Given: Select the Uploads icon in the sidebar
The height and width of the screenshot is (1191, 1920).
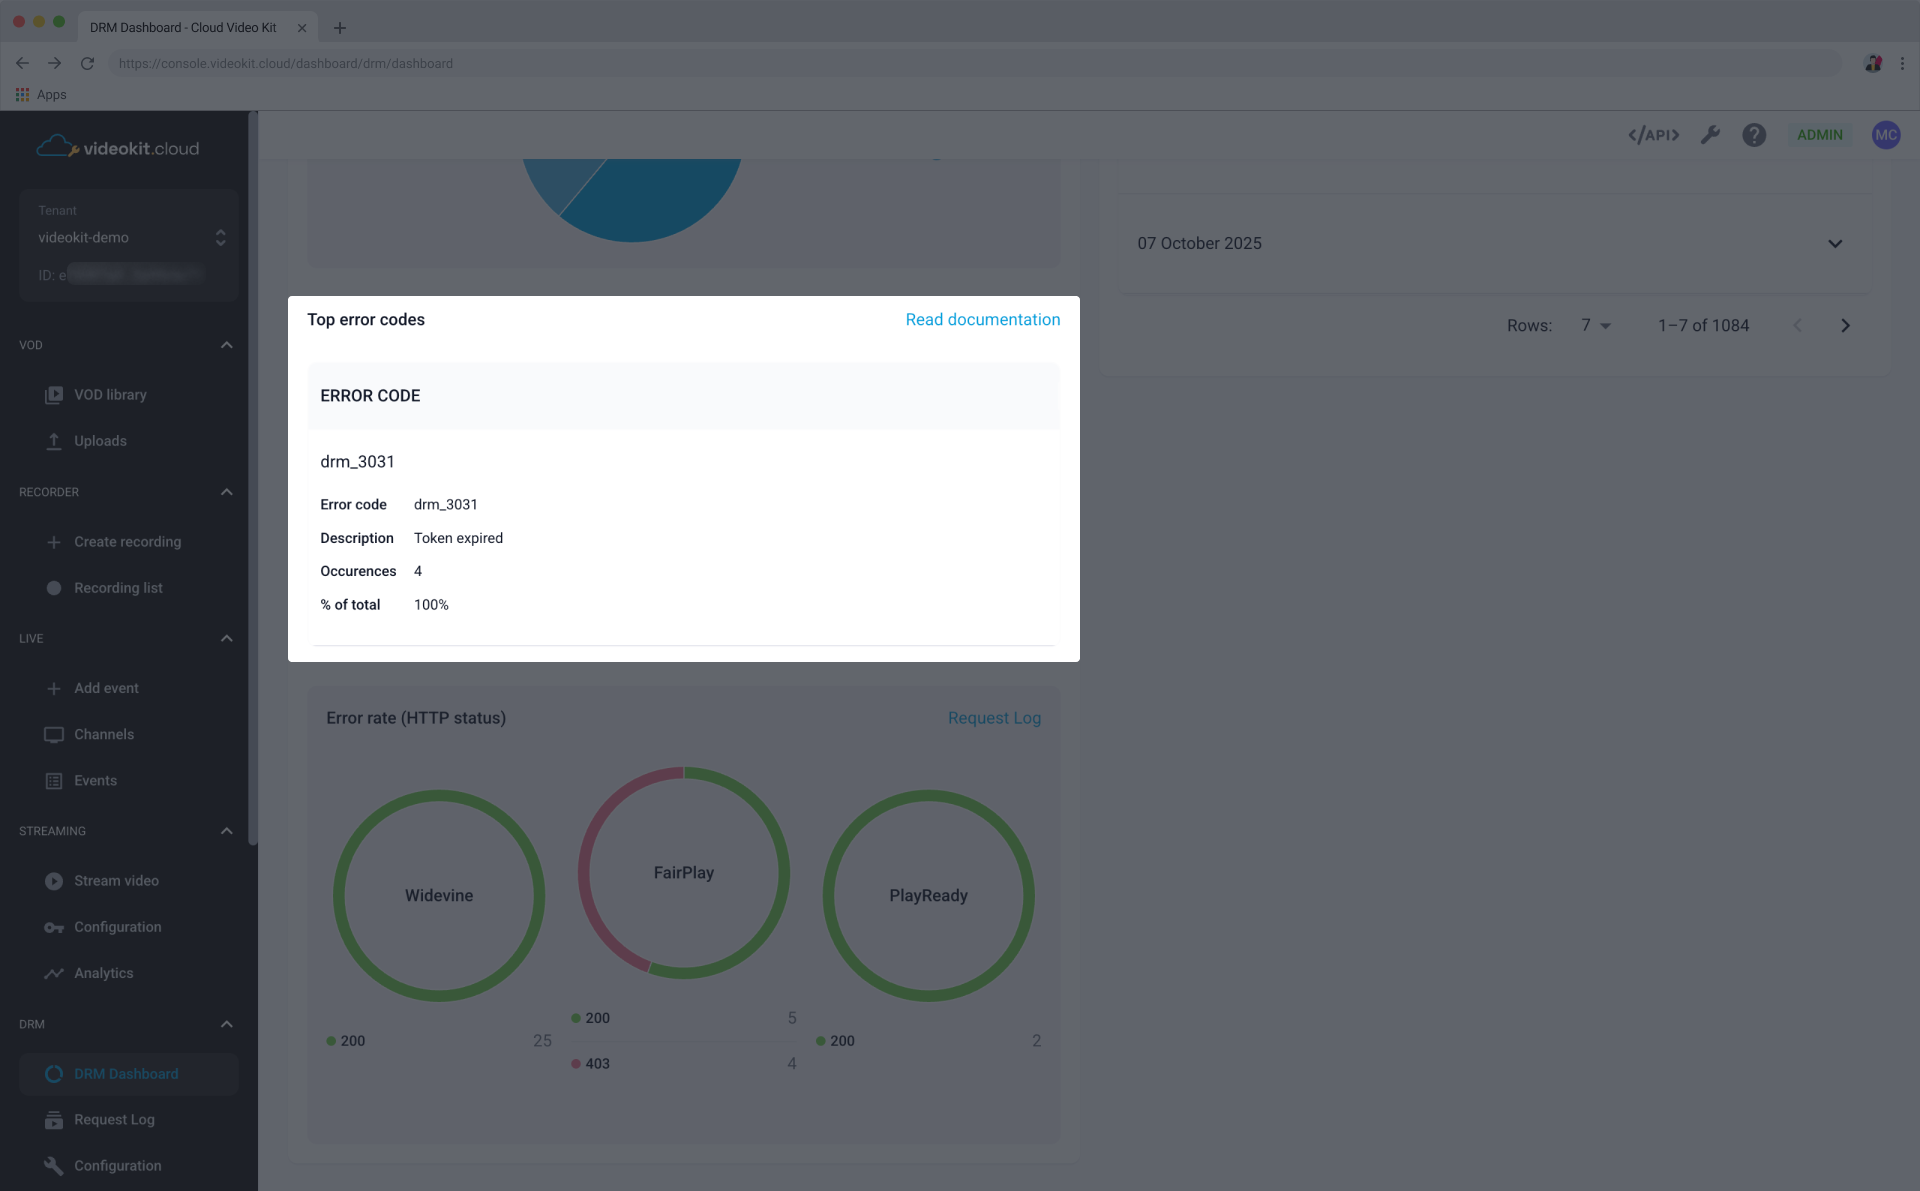Looking at the screenshot, I should point(53,440).
